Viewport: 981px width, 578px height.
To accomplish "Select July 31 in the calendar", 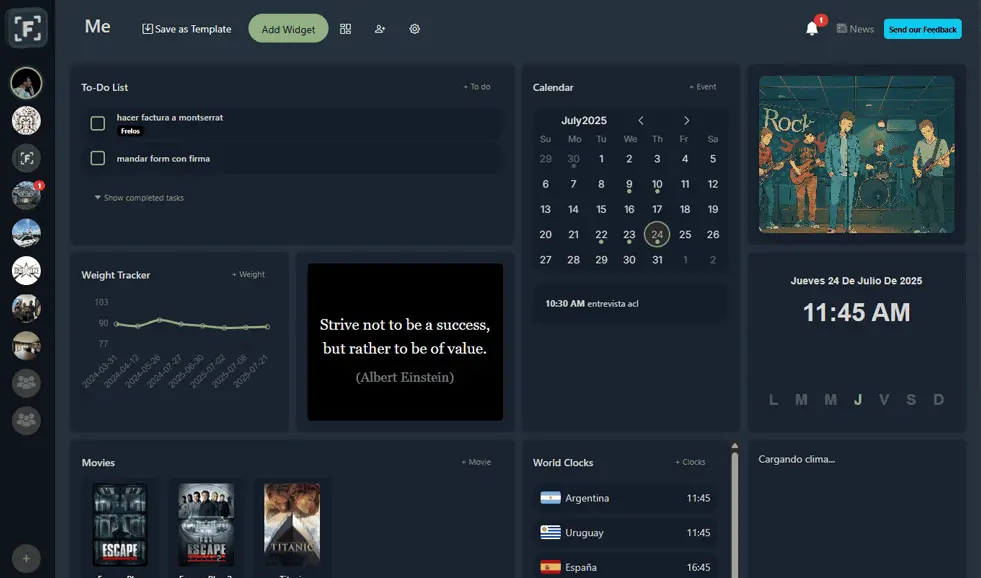I will coord(657,260).
